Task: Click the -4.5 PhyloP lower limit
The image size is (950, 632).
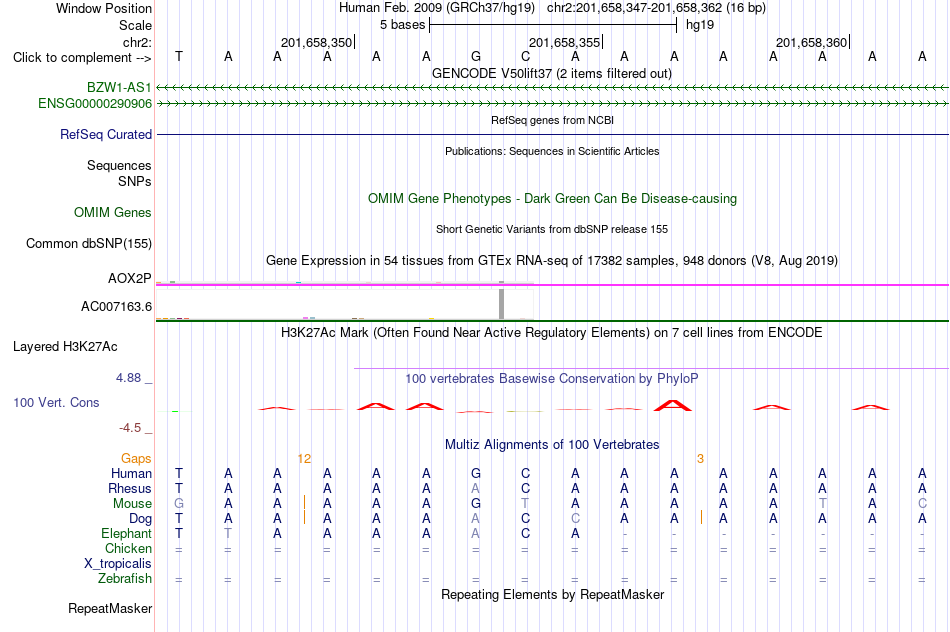Action: [x=130, y=428]
